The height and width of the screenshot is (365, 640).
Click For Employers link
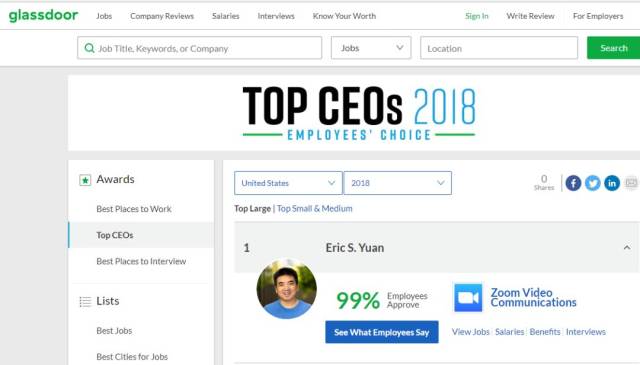pos(598,16)
